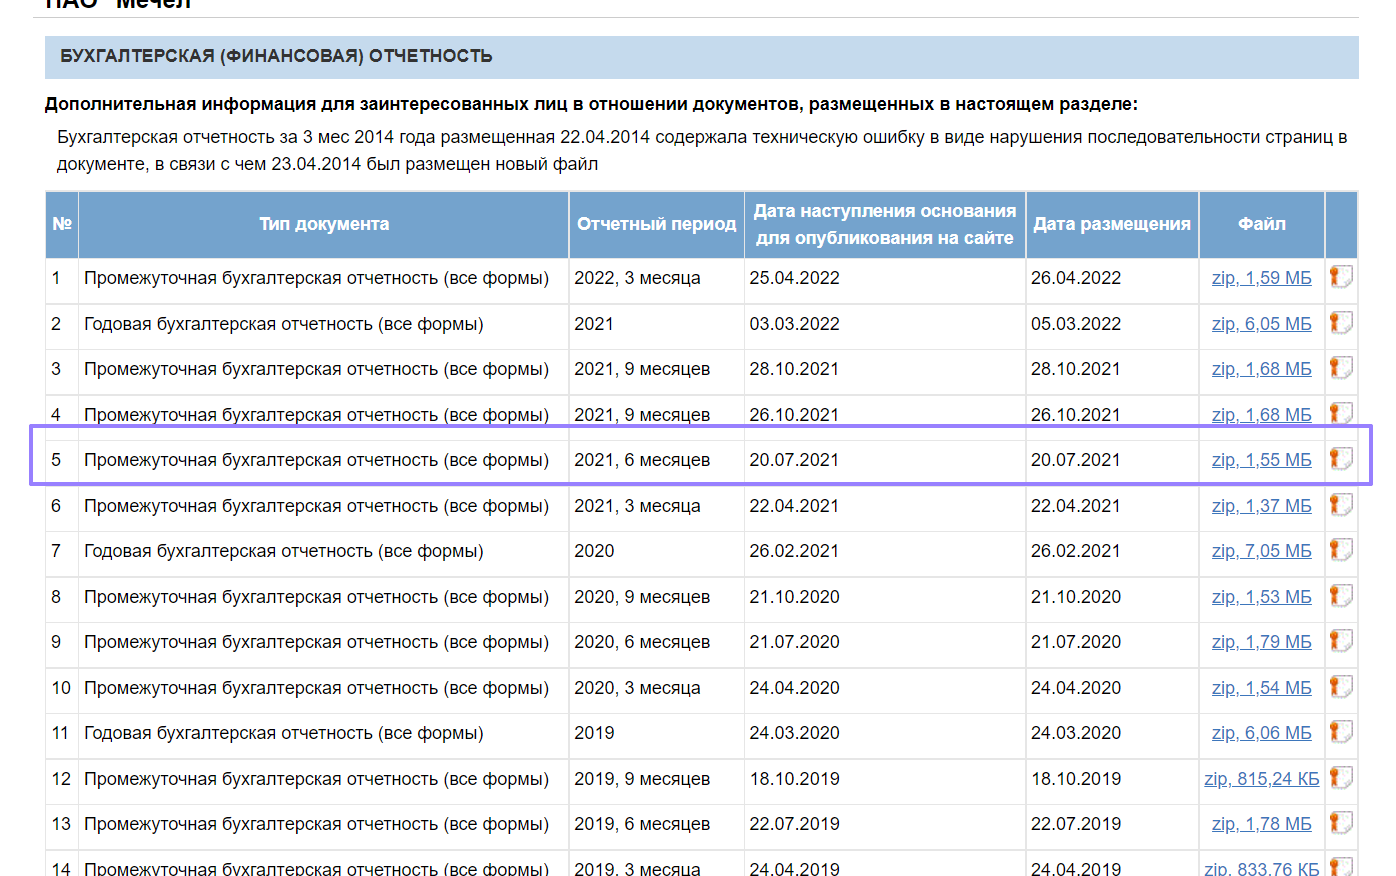Download the zip, 1,53 МБ file
Image resolution: width=1396 pixels, height=876 pixels.
click(x=1261, y=597)
